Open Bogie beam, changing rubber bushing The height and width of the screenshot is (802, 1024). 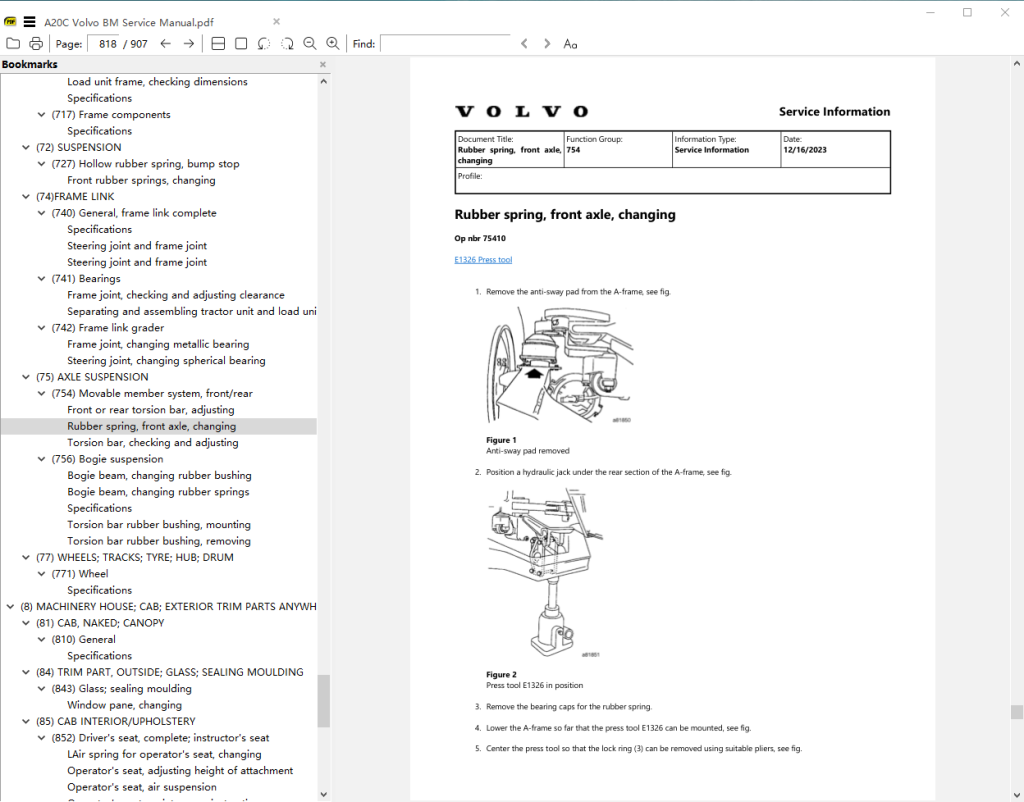159,475
